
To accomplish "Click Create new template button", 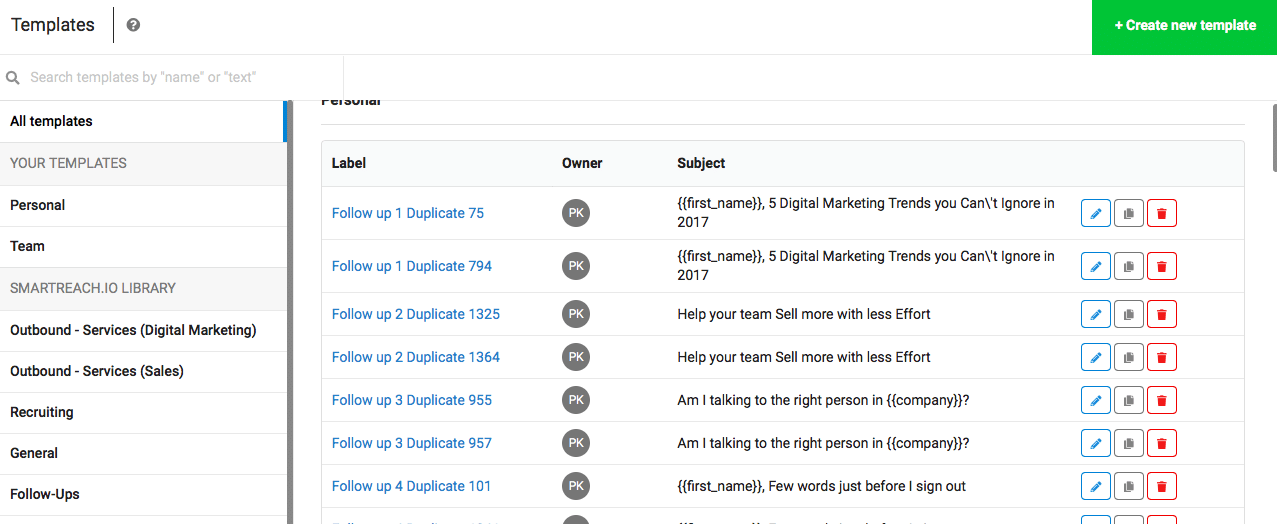I will (1184, 26).
